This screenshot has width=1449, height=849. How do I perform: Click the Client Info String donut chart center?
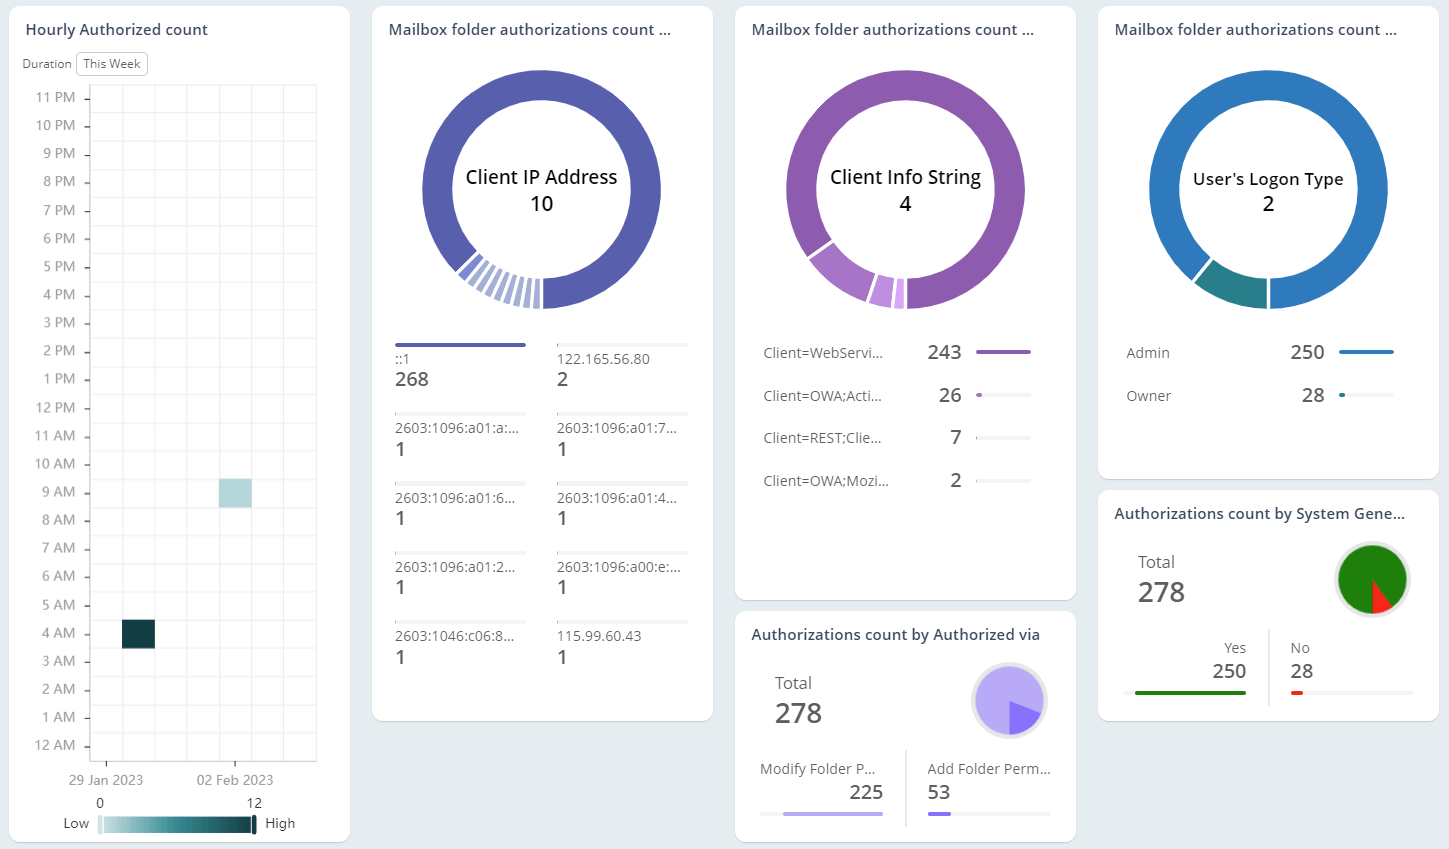905,190
